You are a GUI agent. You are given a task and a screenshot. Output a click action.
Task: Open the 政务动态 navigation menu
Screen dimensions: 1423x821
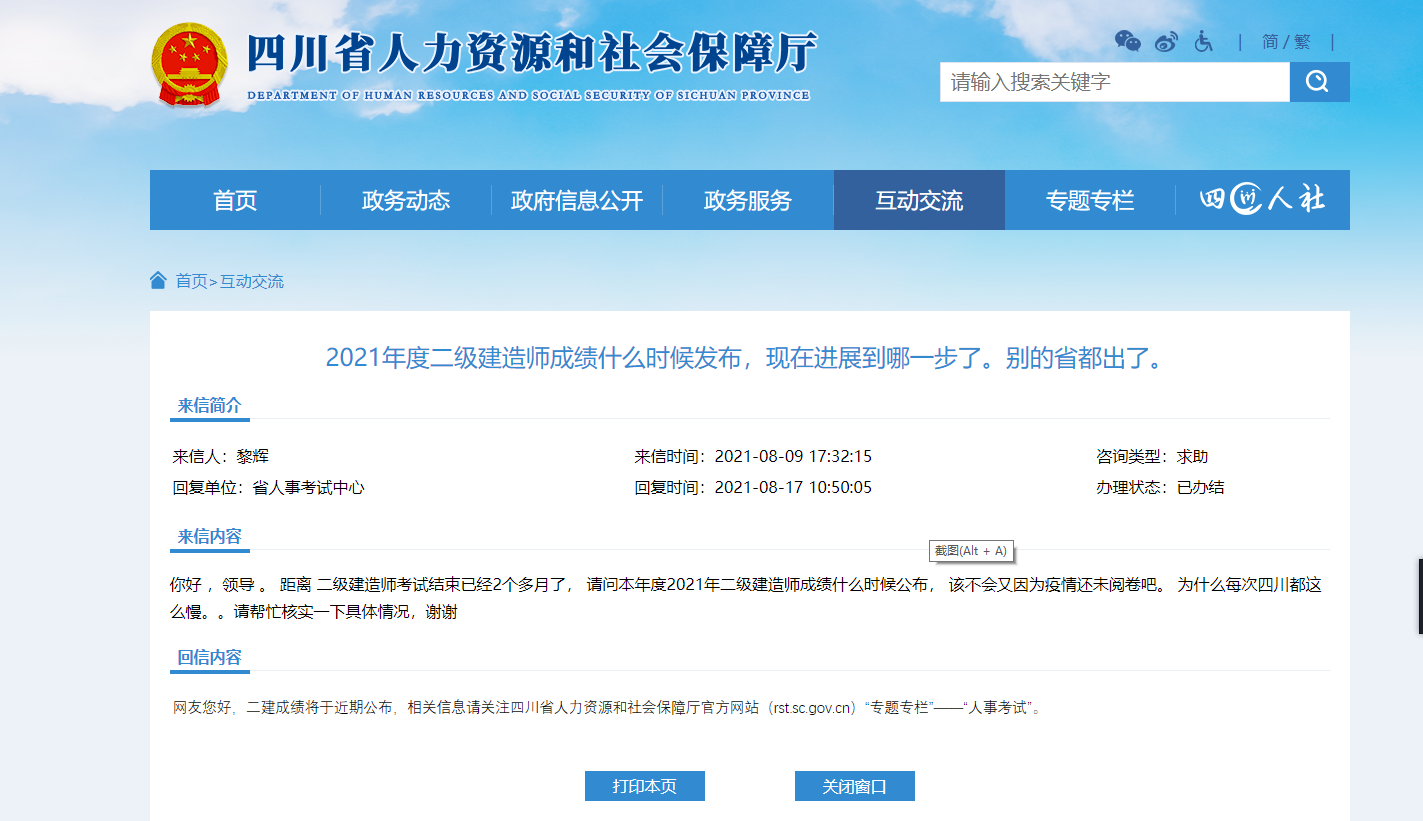(x=404, y=200)
